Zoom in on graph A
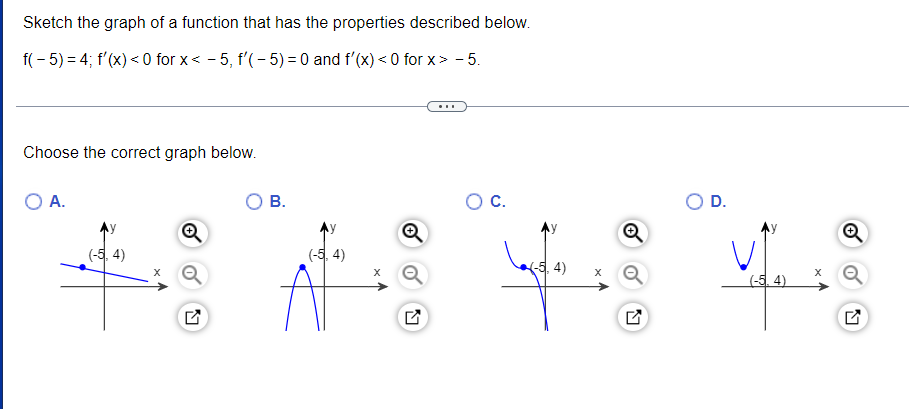 (x=192, y=233)
